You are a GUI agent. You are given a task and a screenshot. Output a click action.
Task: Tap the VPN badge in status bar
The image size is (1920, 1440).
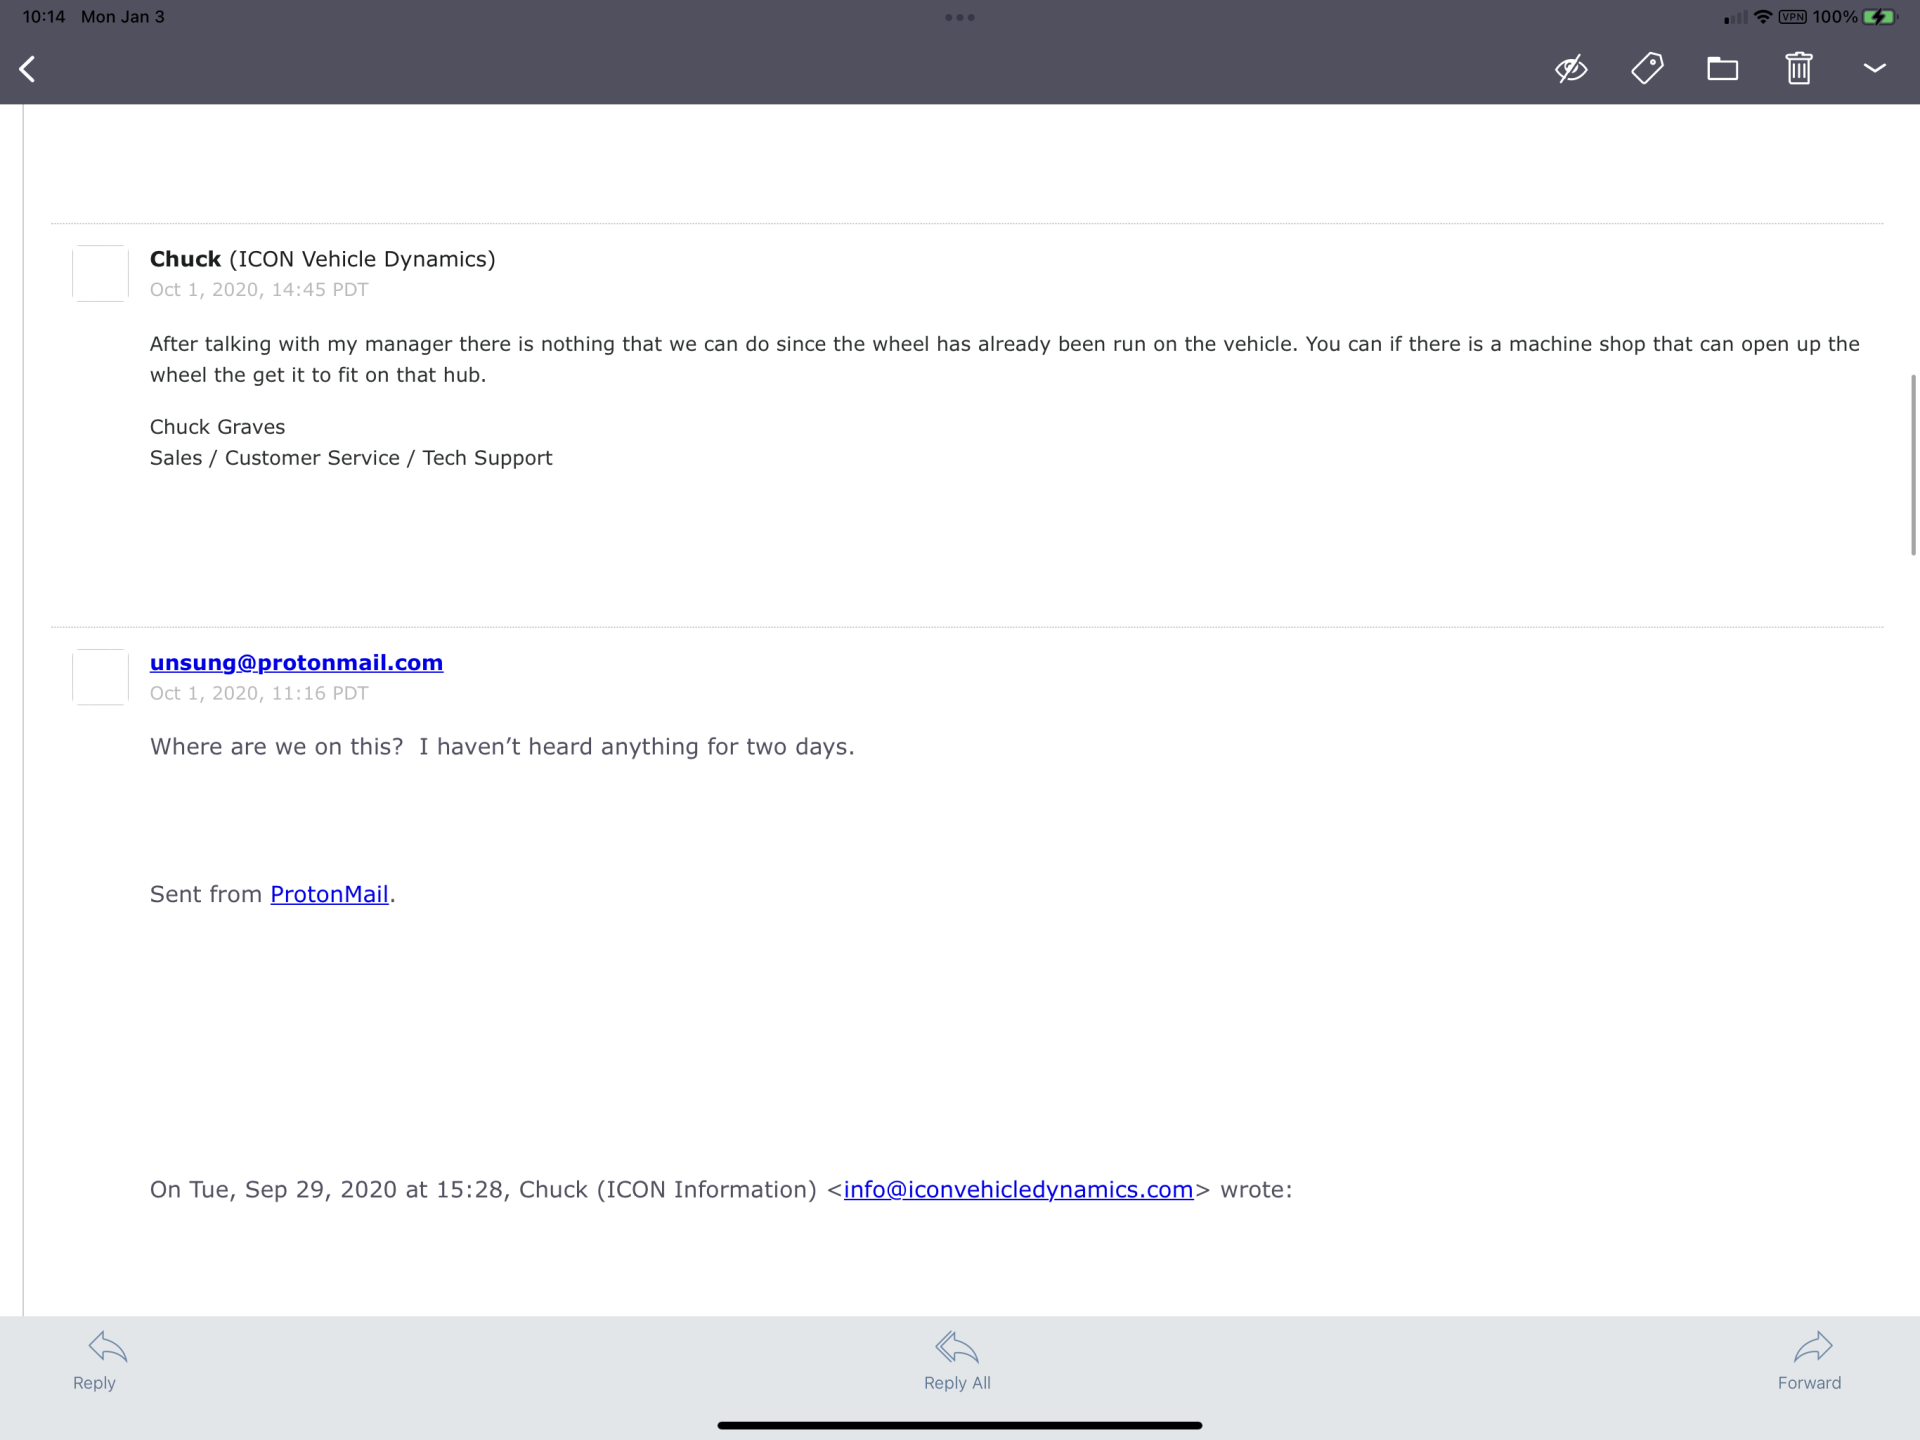[1792, 17]
